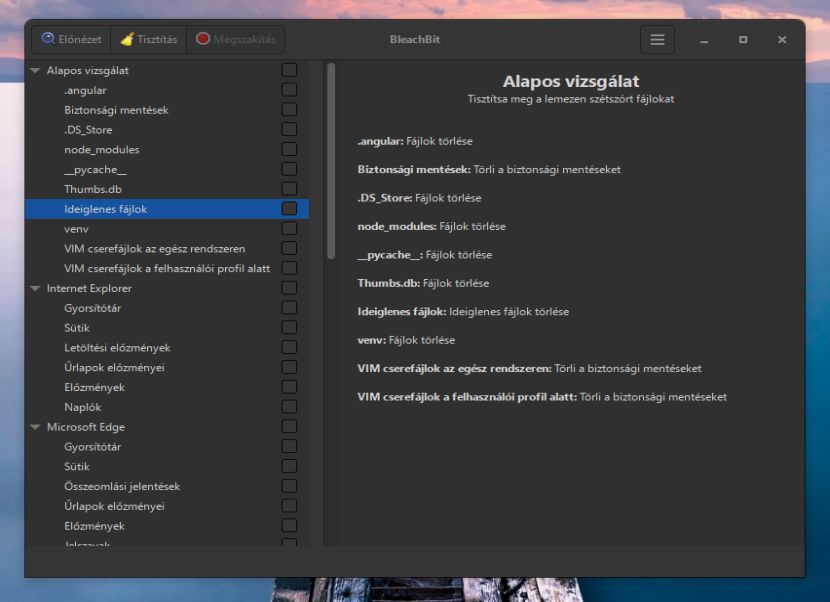Tick the Thumbs.db checkbox
The width and height of the screenshot is (830, 602).
289,189
